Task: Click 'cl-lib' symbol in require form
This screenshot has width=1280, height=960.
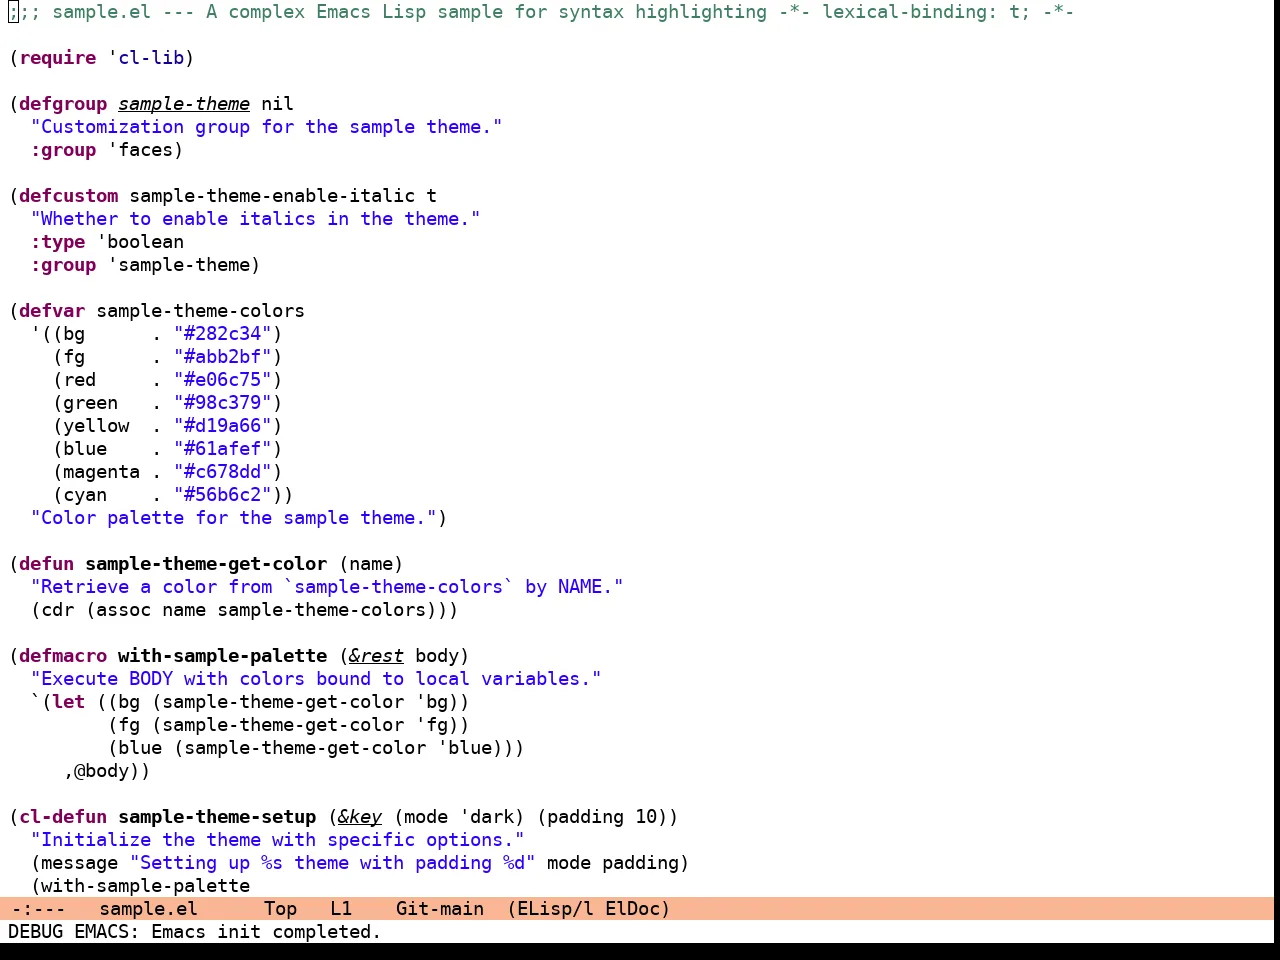Action: (x=151, y=58)
